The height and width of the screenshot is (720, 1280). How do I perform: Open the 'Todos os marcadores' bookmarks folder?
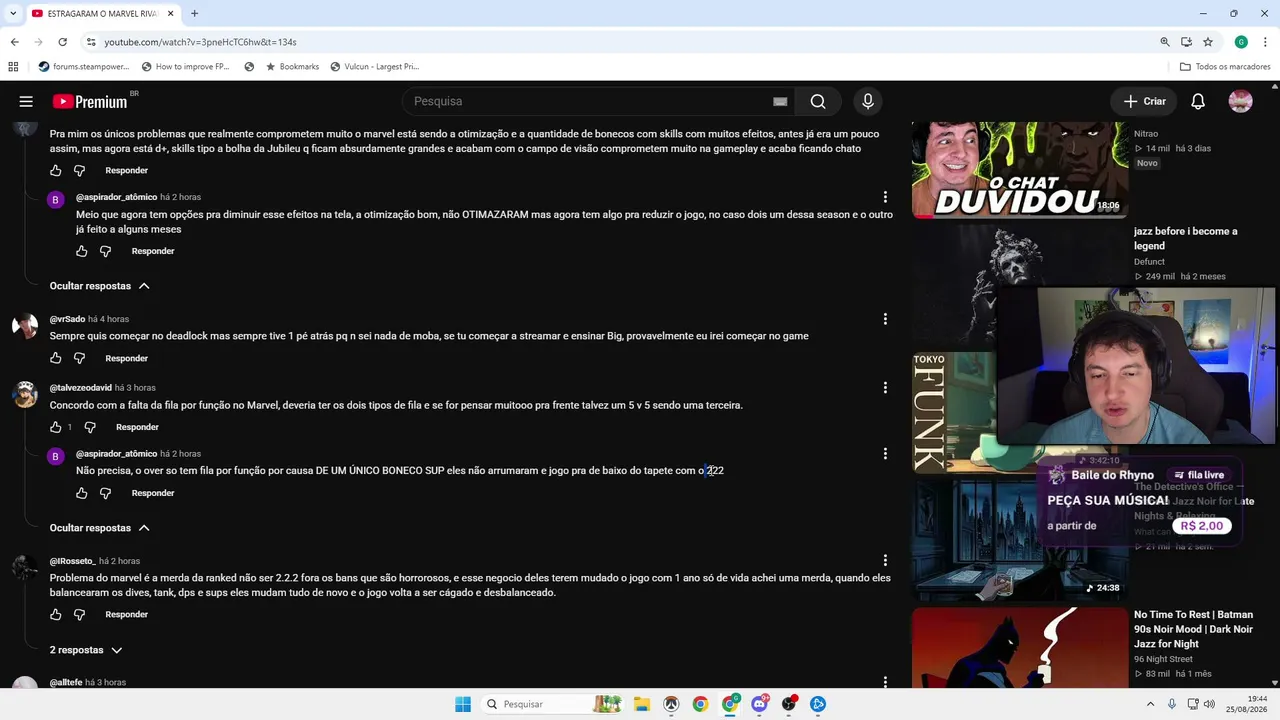(1225, 67)
